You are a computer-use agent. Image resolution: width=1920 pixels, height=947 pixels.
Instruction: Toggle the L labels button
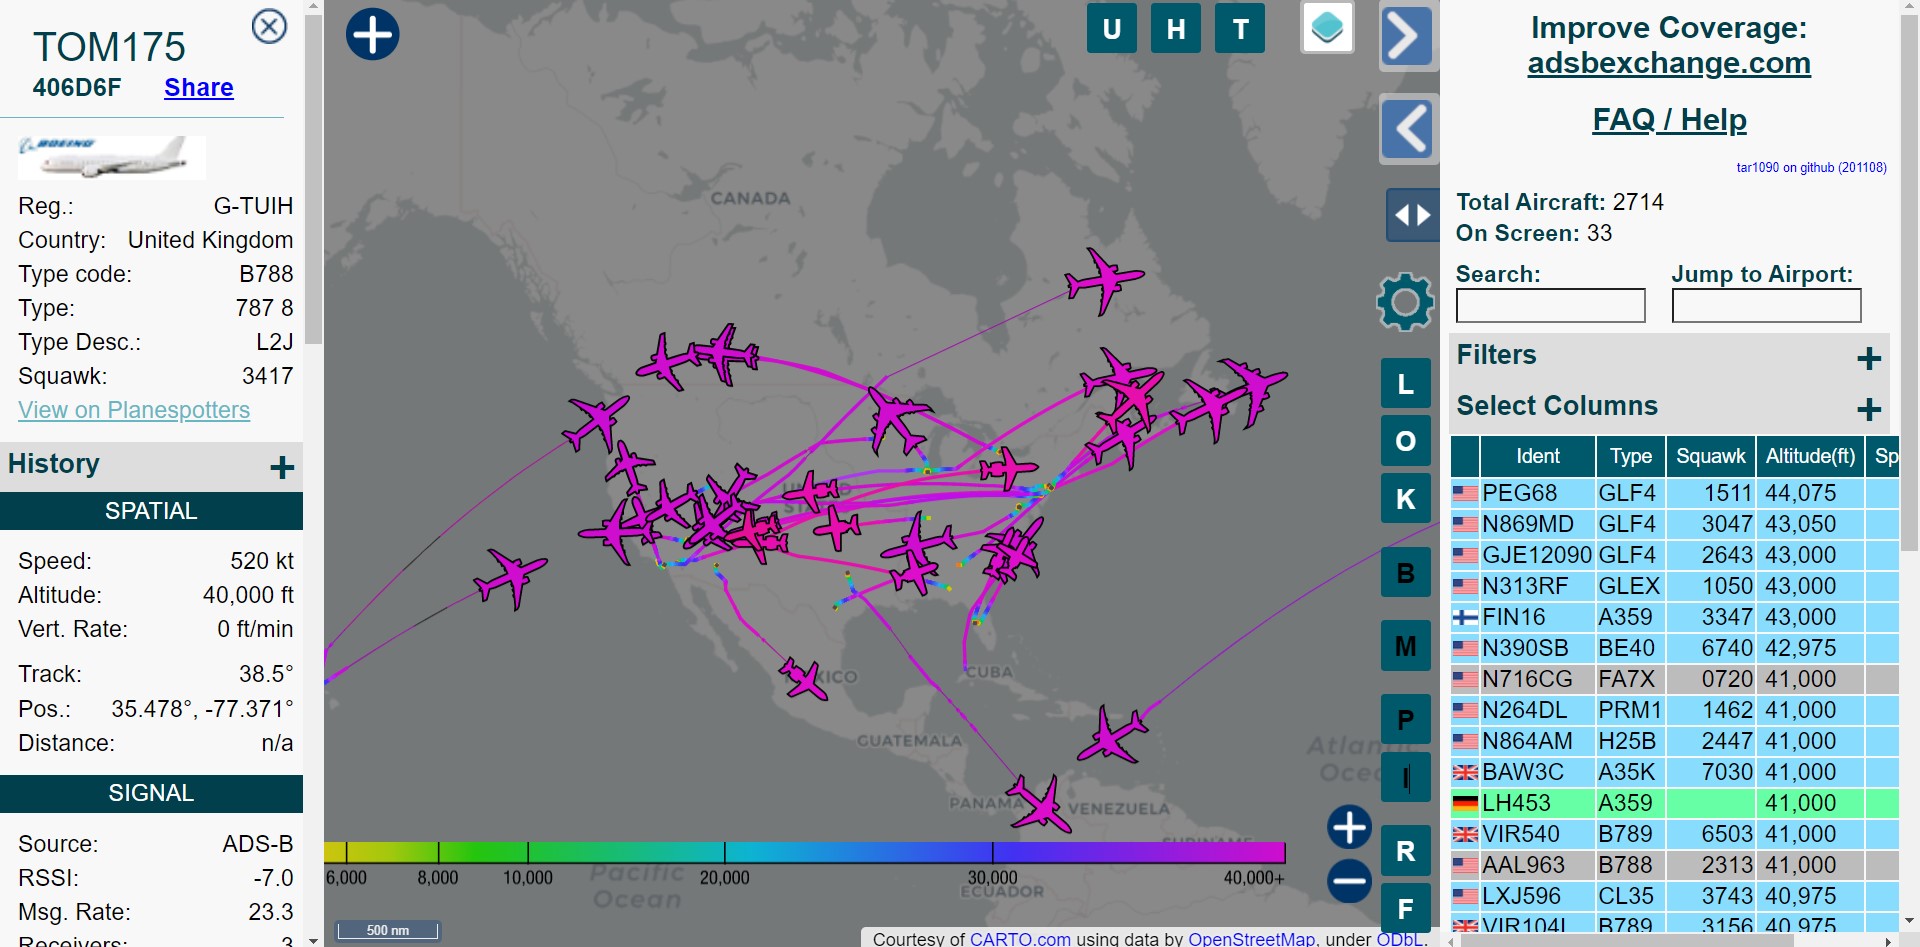[1405, 384]
